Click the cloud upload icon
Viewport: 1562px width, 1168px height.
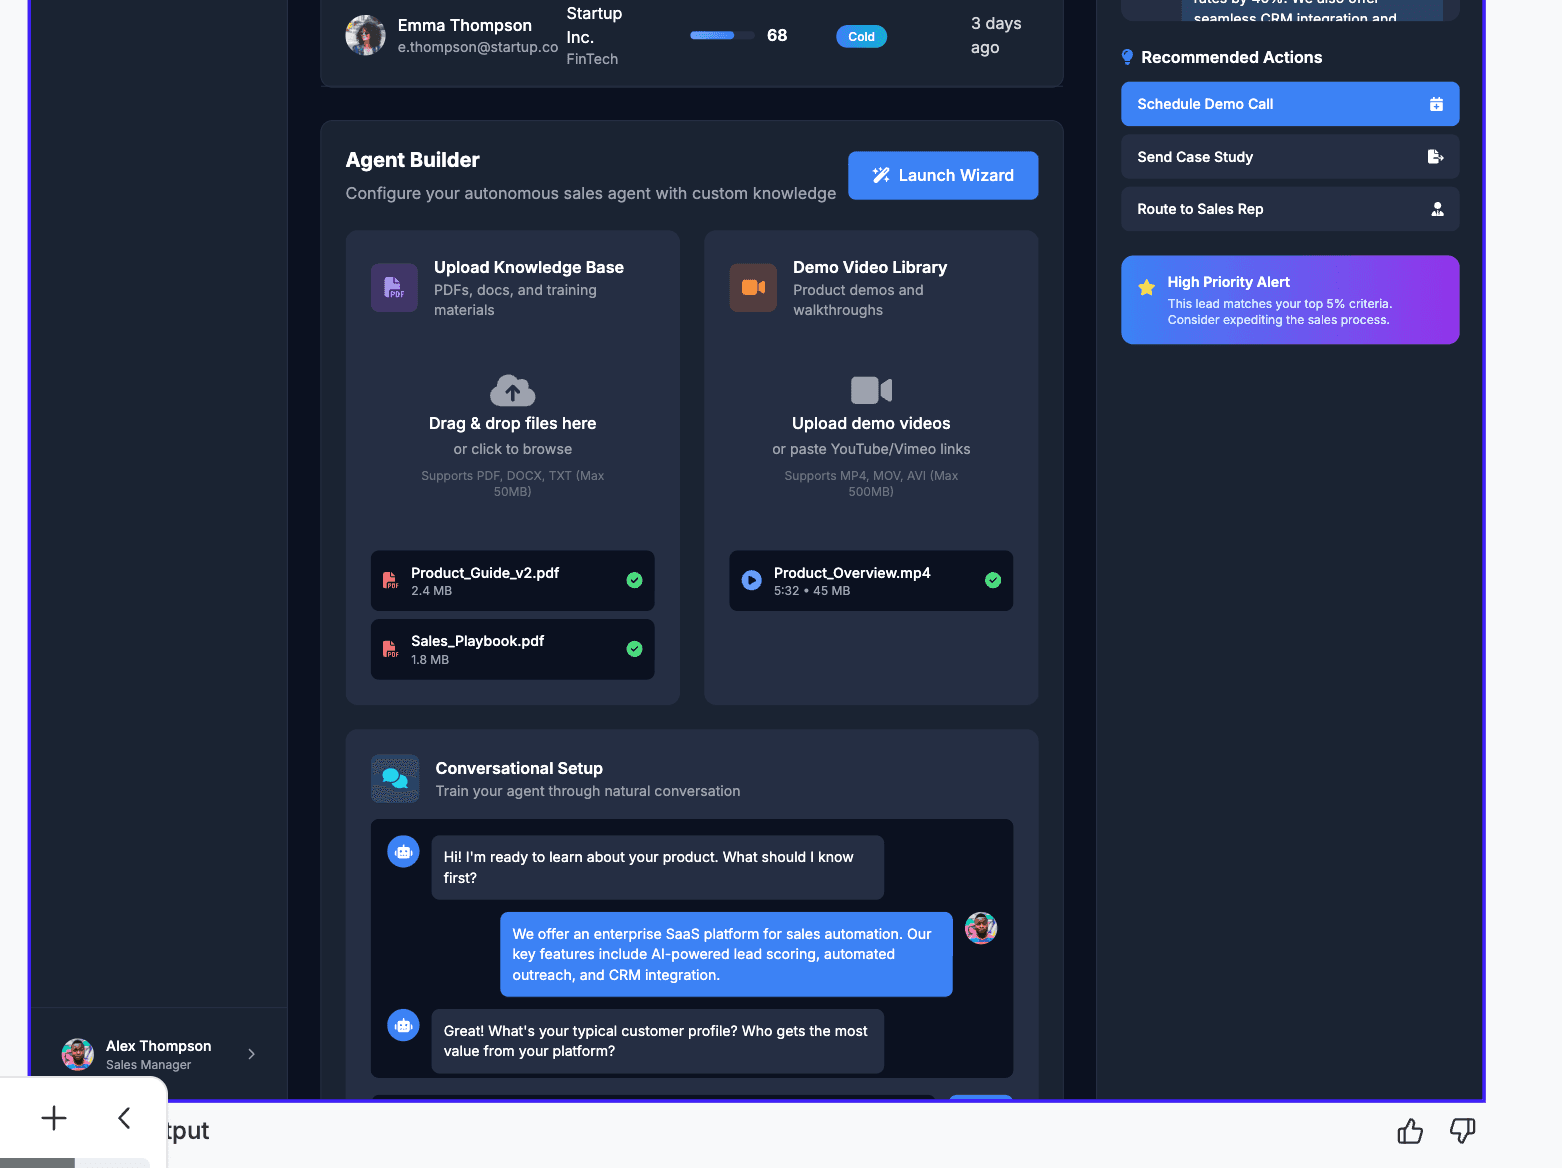coord(512,390)
